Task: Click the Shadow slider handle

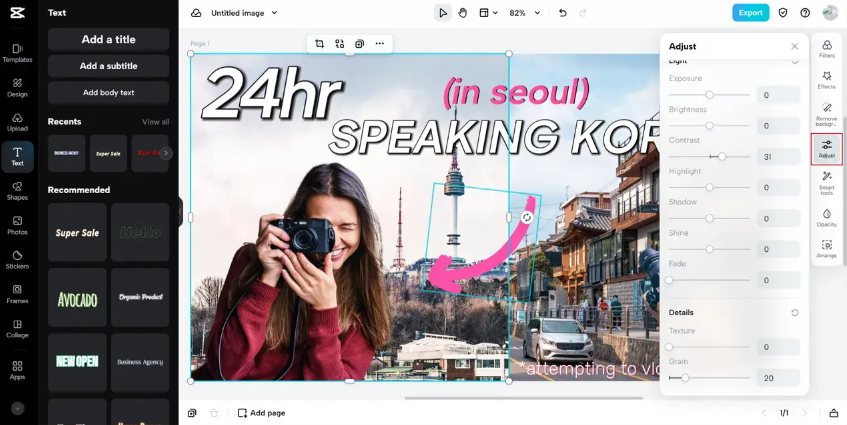Action: [709, 219]
